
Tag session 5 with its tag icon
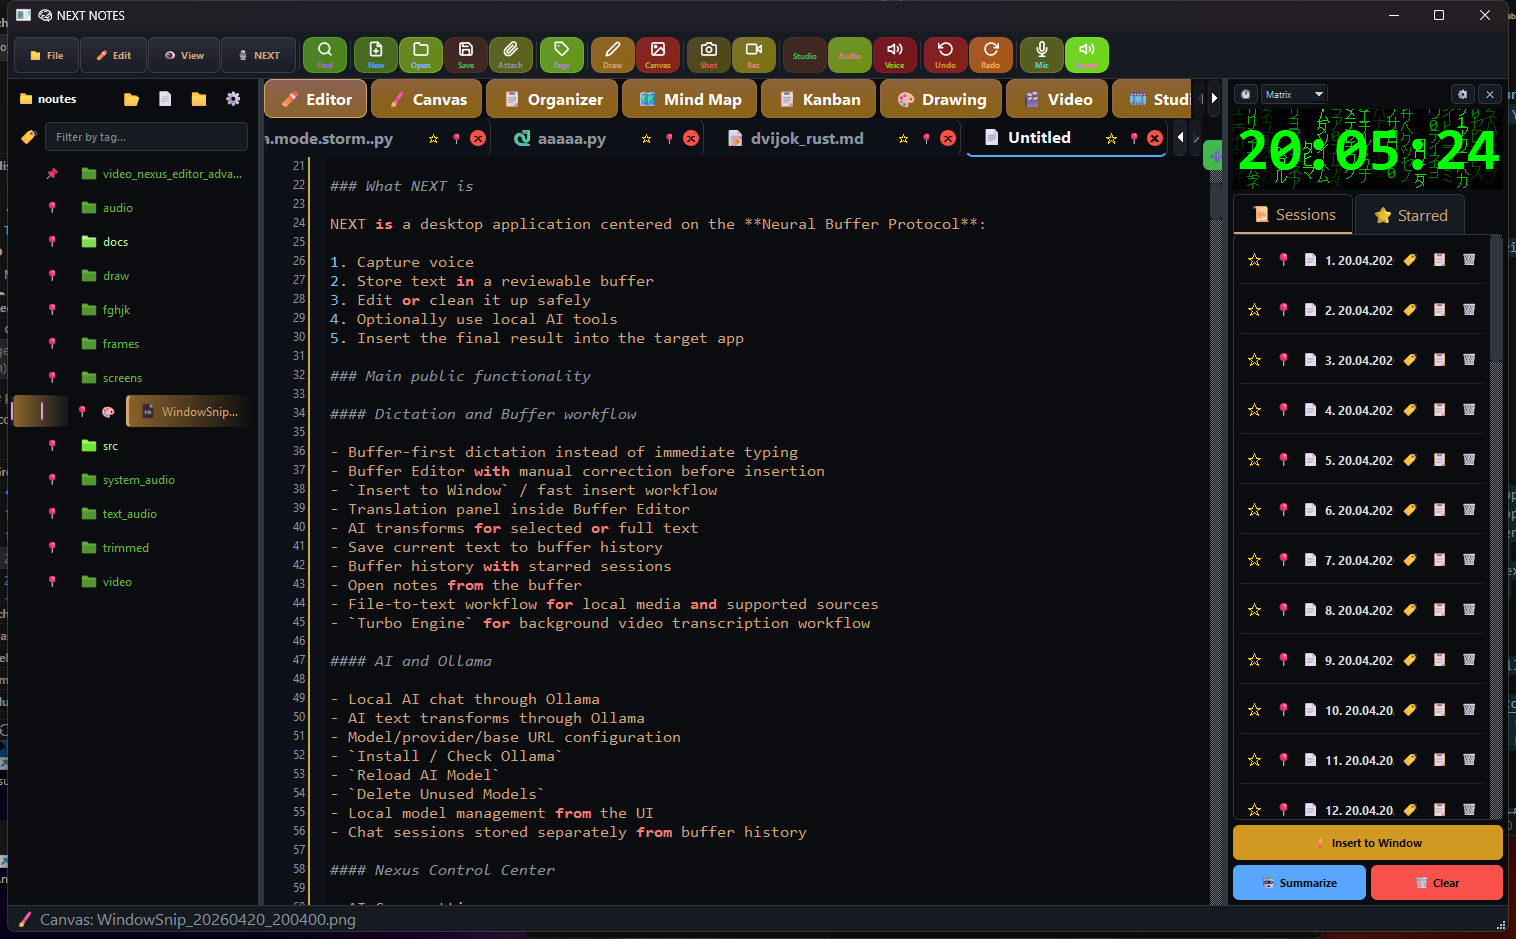[1410, 460]
